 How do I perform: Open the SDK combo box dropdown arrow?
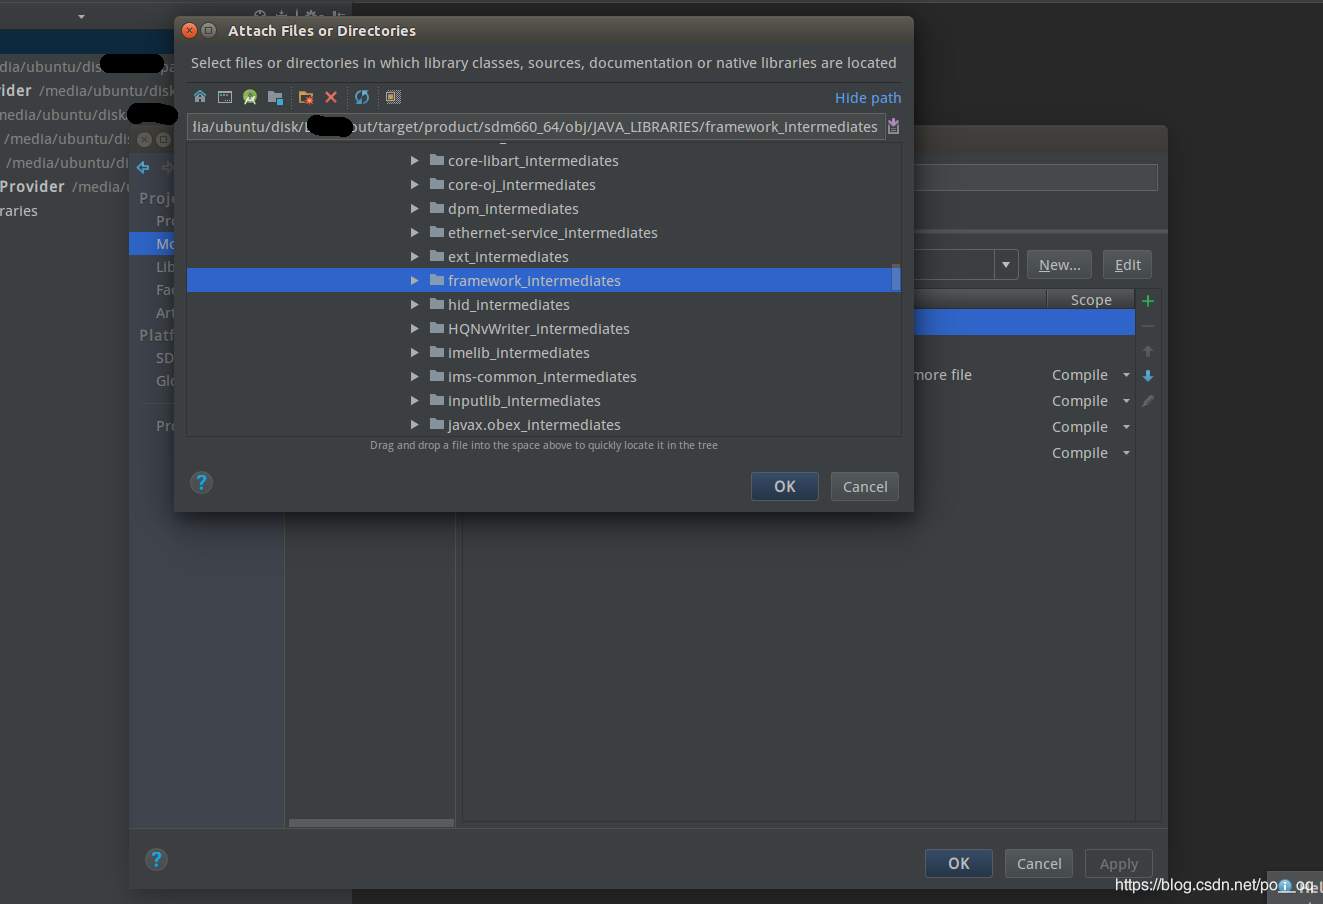point(1006,265)
